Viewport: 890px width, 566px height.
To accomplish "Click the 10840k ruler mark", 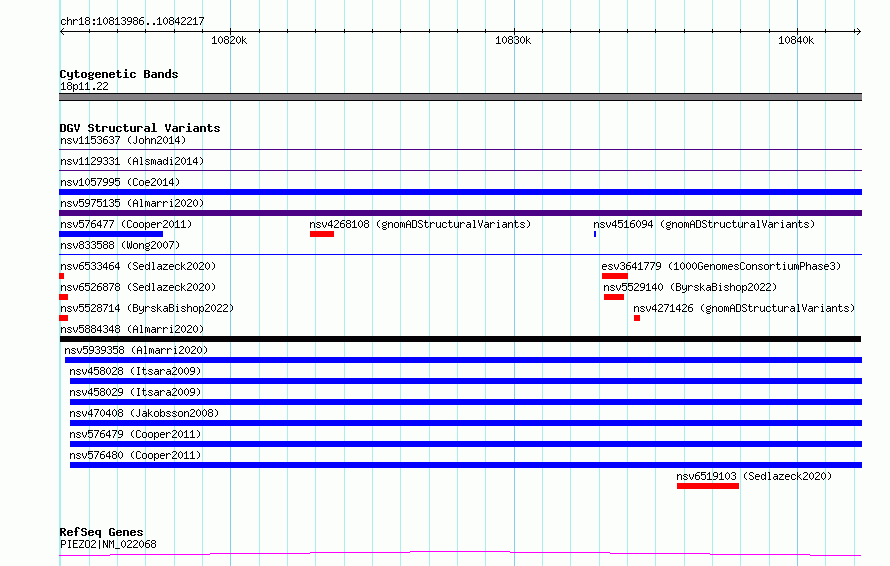I will 796,40.
